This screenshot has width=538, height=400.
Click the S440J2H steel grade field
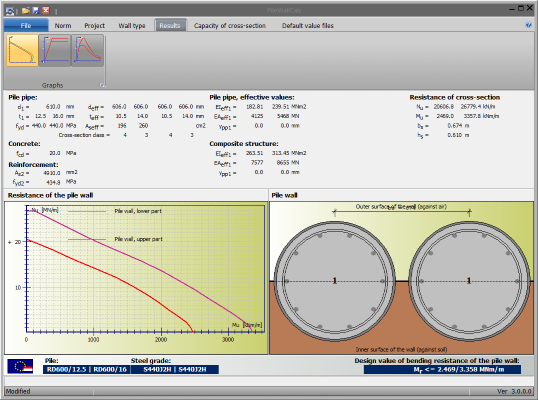point(175,369)
